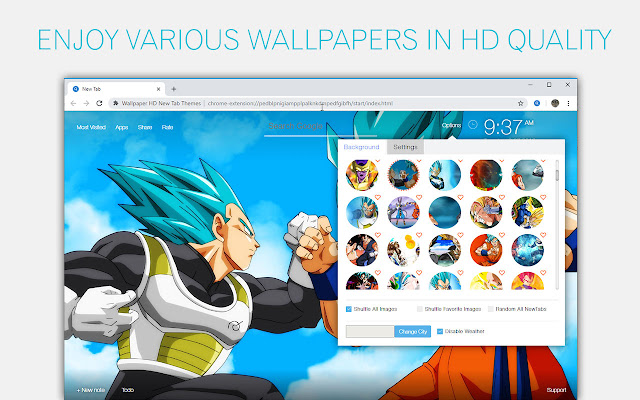Click the Rate link
The height and width of the screenshot is (400, 640).
pos(167,127)
